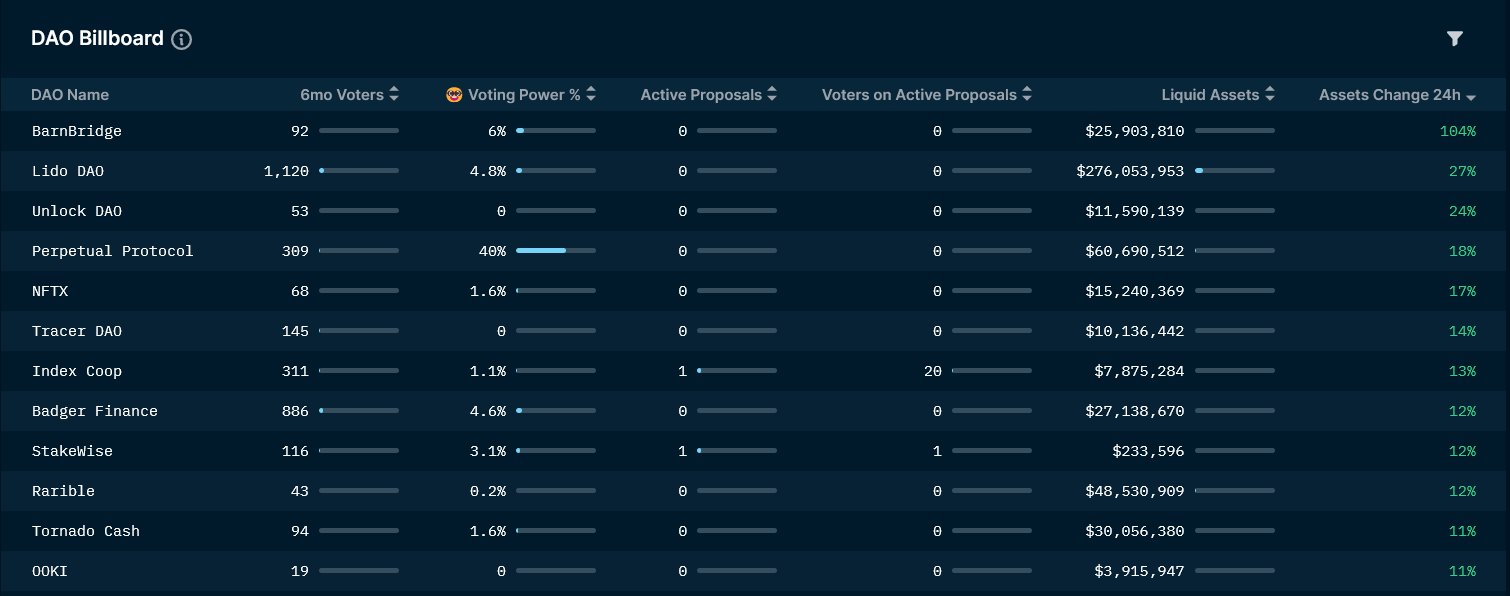Click the 6mo Voters header label
The height and width of the screenshot is (596, 1510).
[342, 95]
